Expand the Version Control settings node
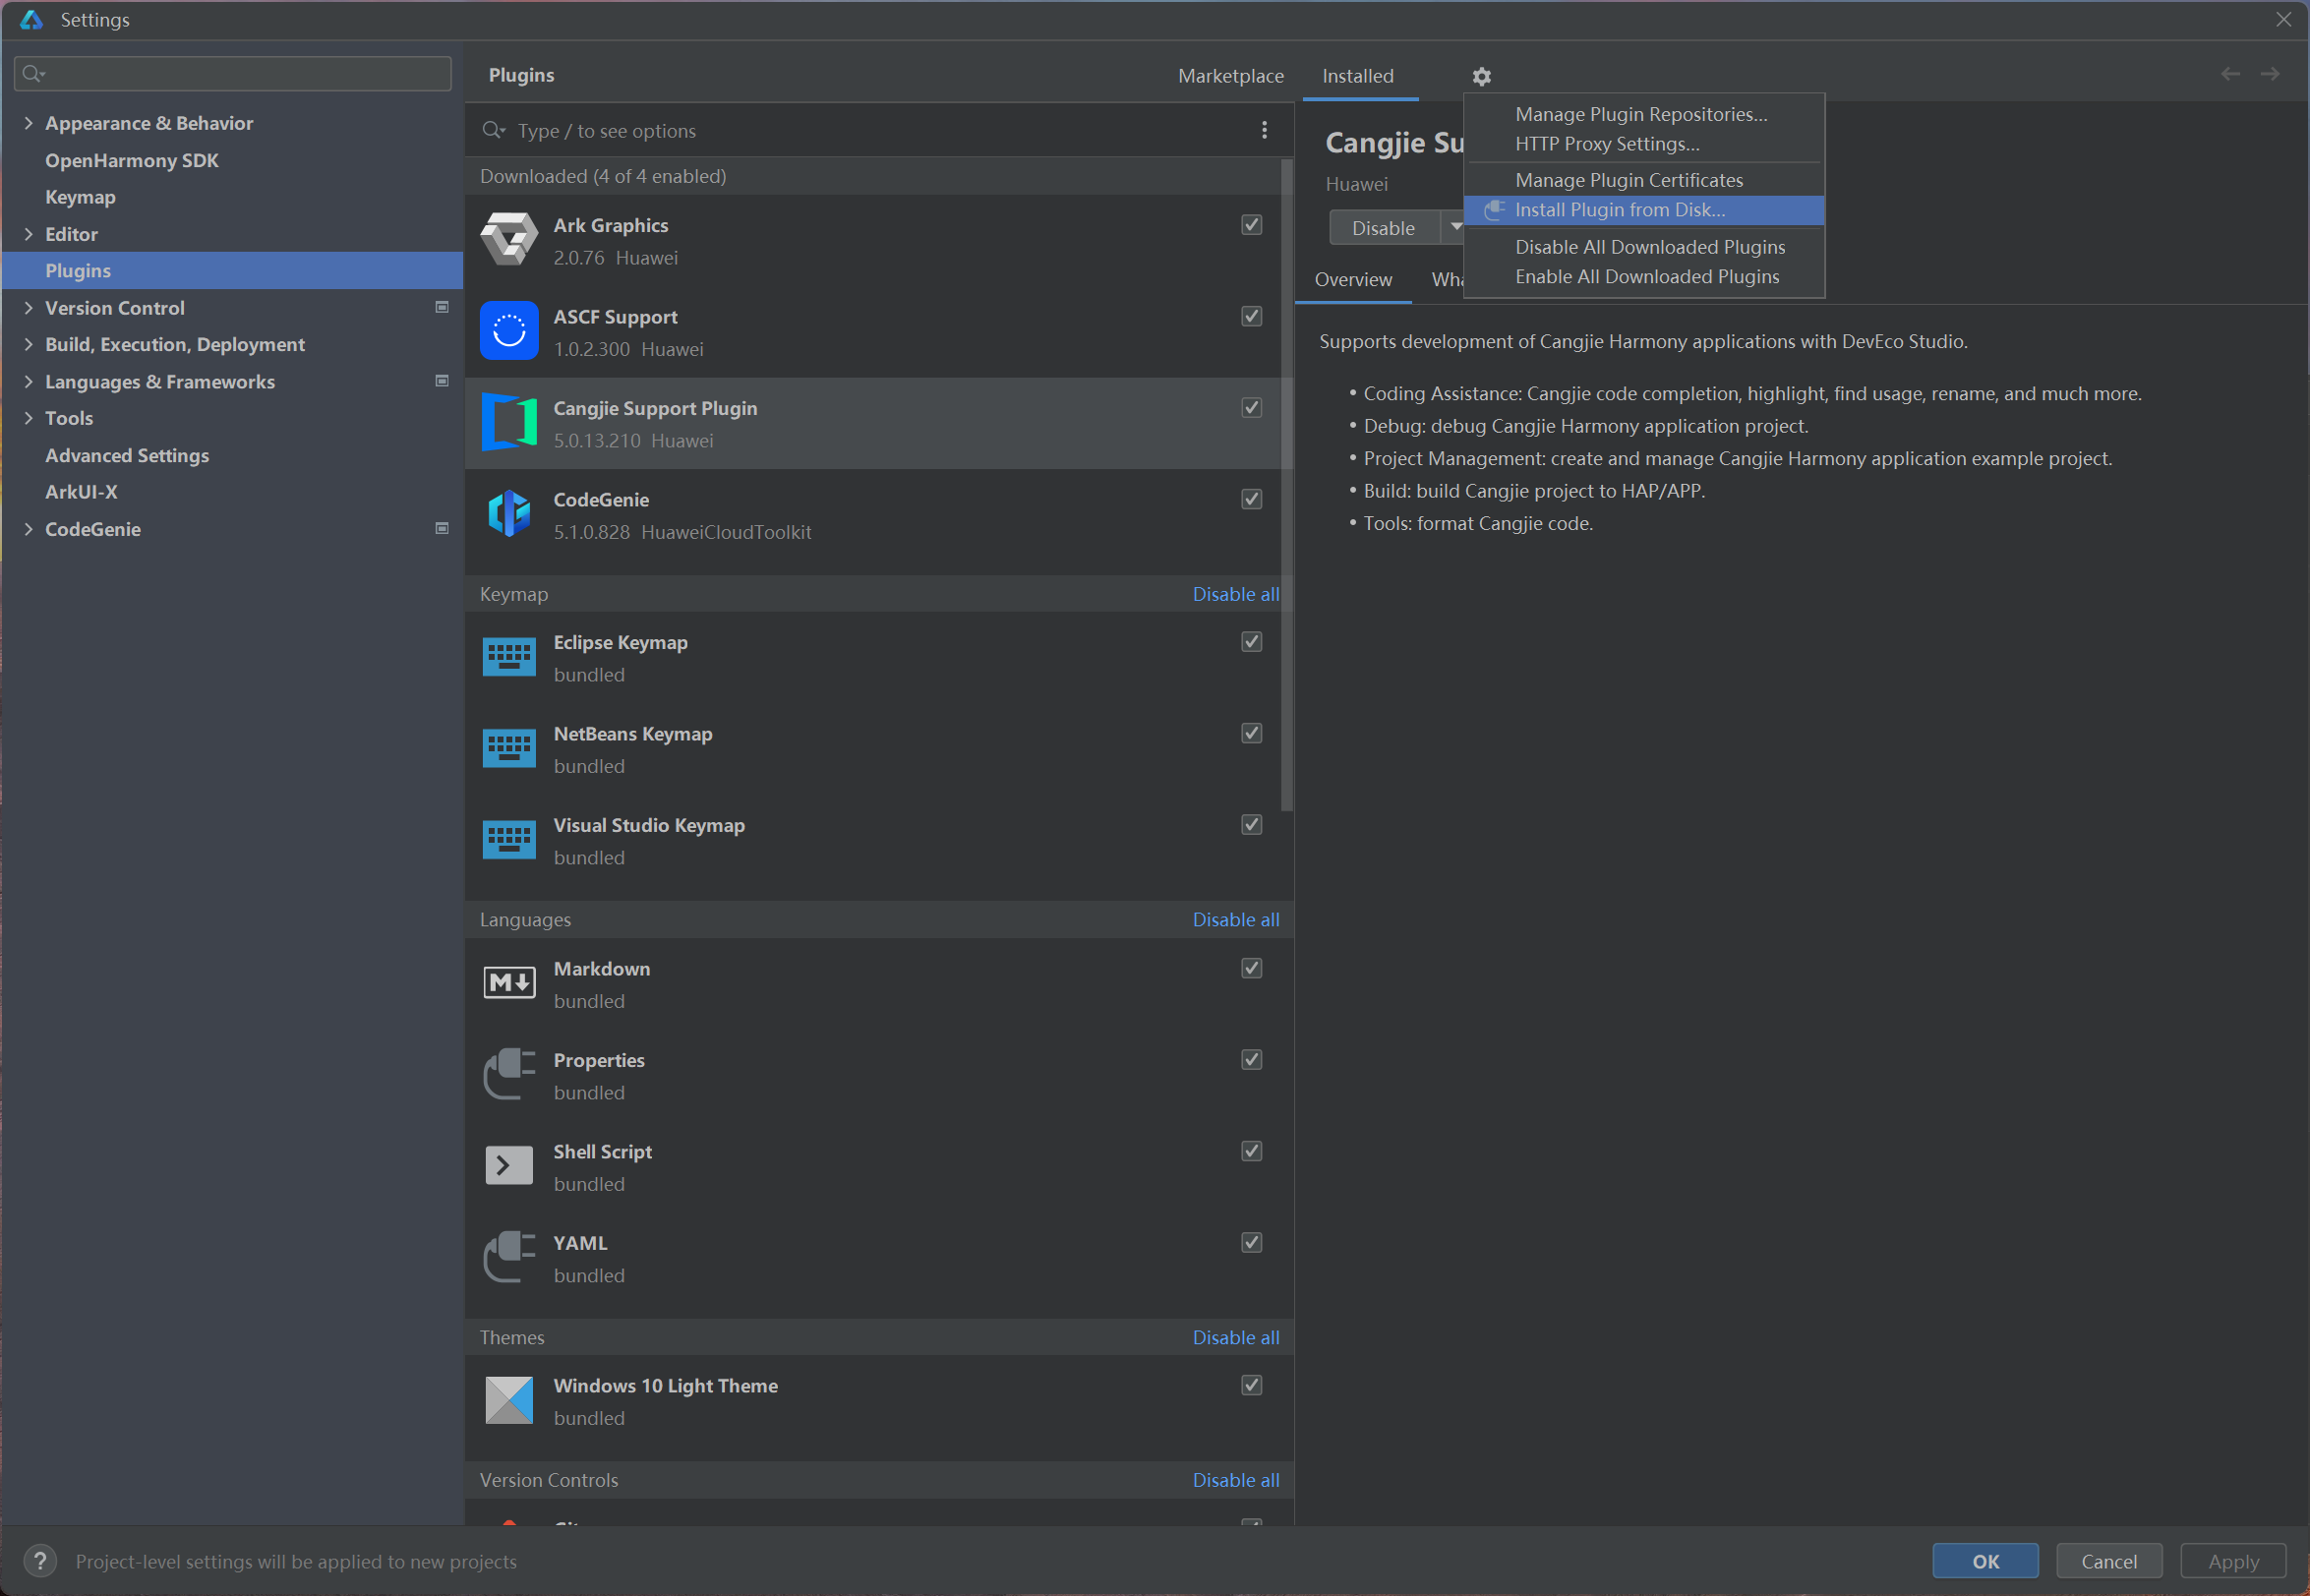 pos(28,308)
